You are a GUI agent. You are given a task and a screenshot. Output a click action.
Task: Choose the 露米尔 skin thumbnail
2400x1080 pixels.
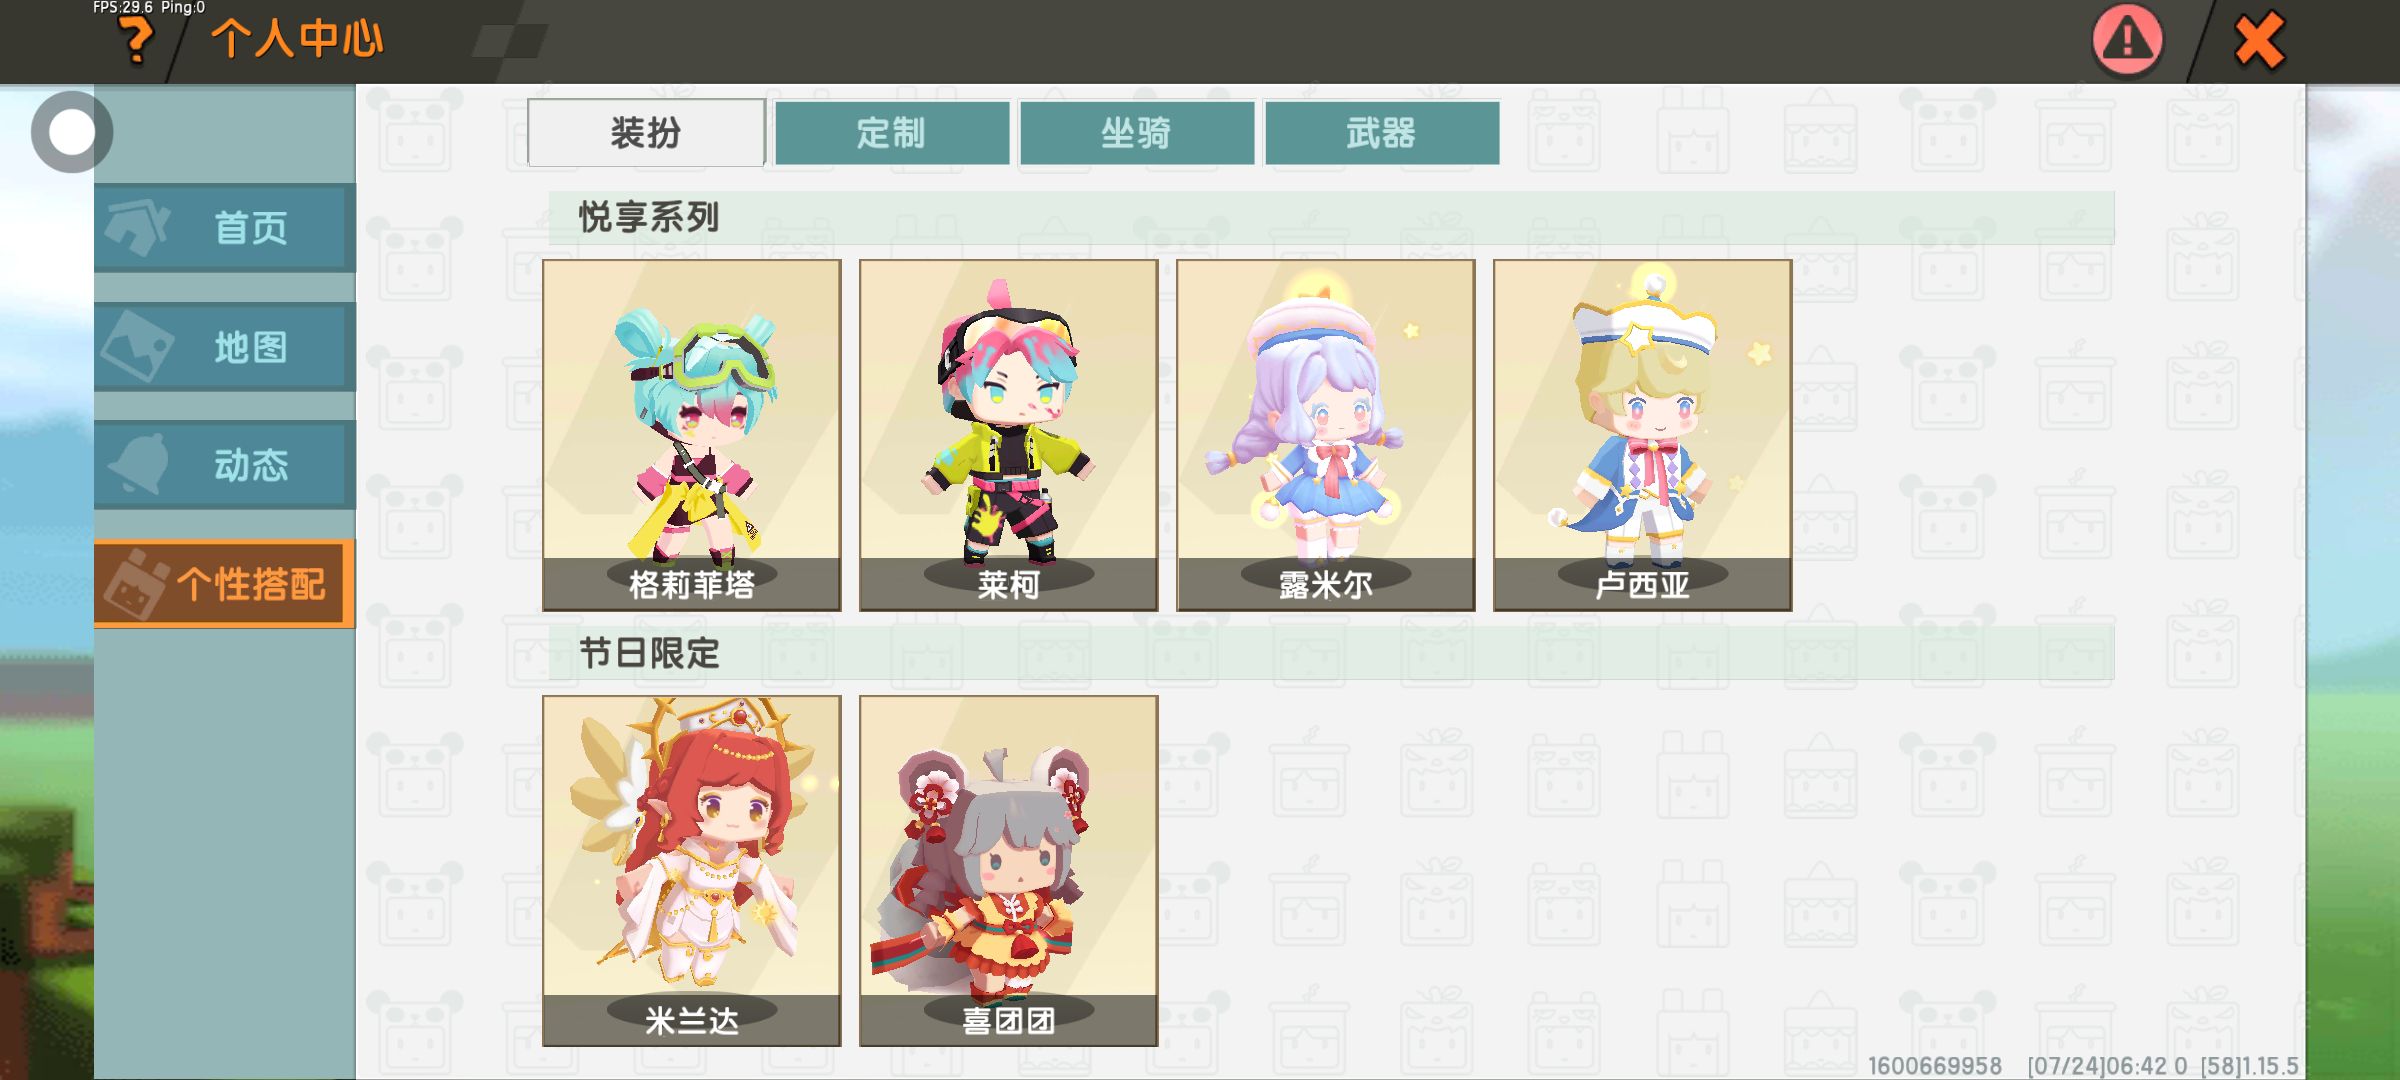coord(1326,435)
